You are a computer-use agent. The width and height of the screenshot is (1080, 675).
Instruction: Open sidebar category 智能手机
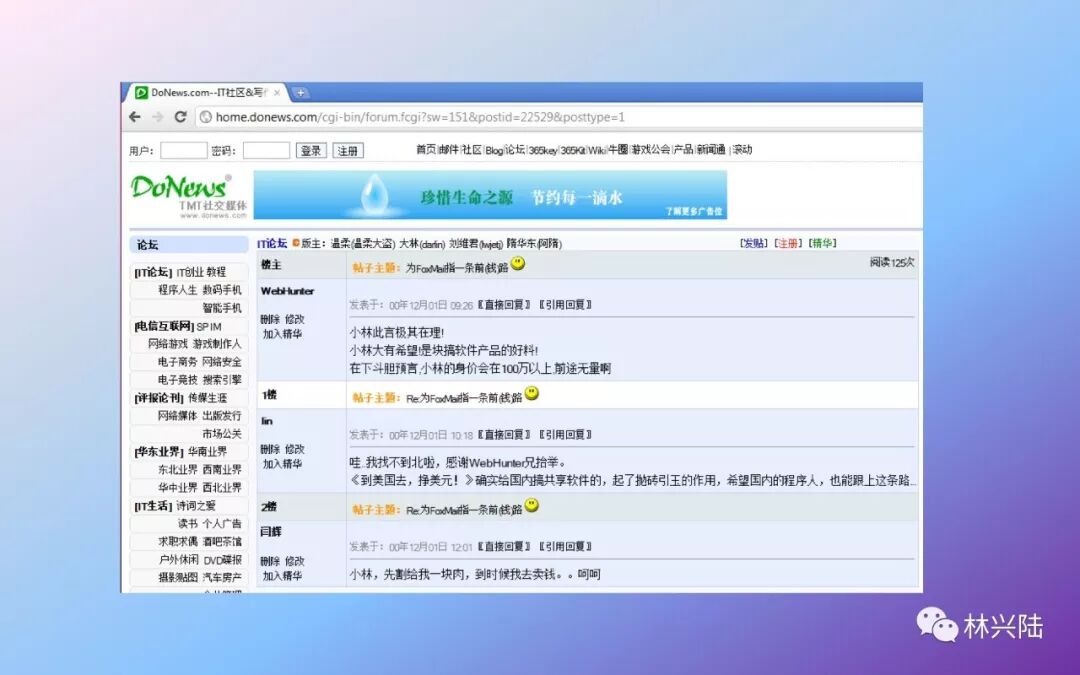click(222, 308)
